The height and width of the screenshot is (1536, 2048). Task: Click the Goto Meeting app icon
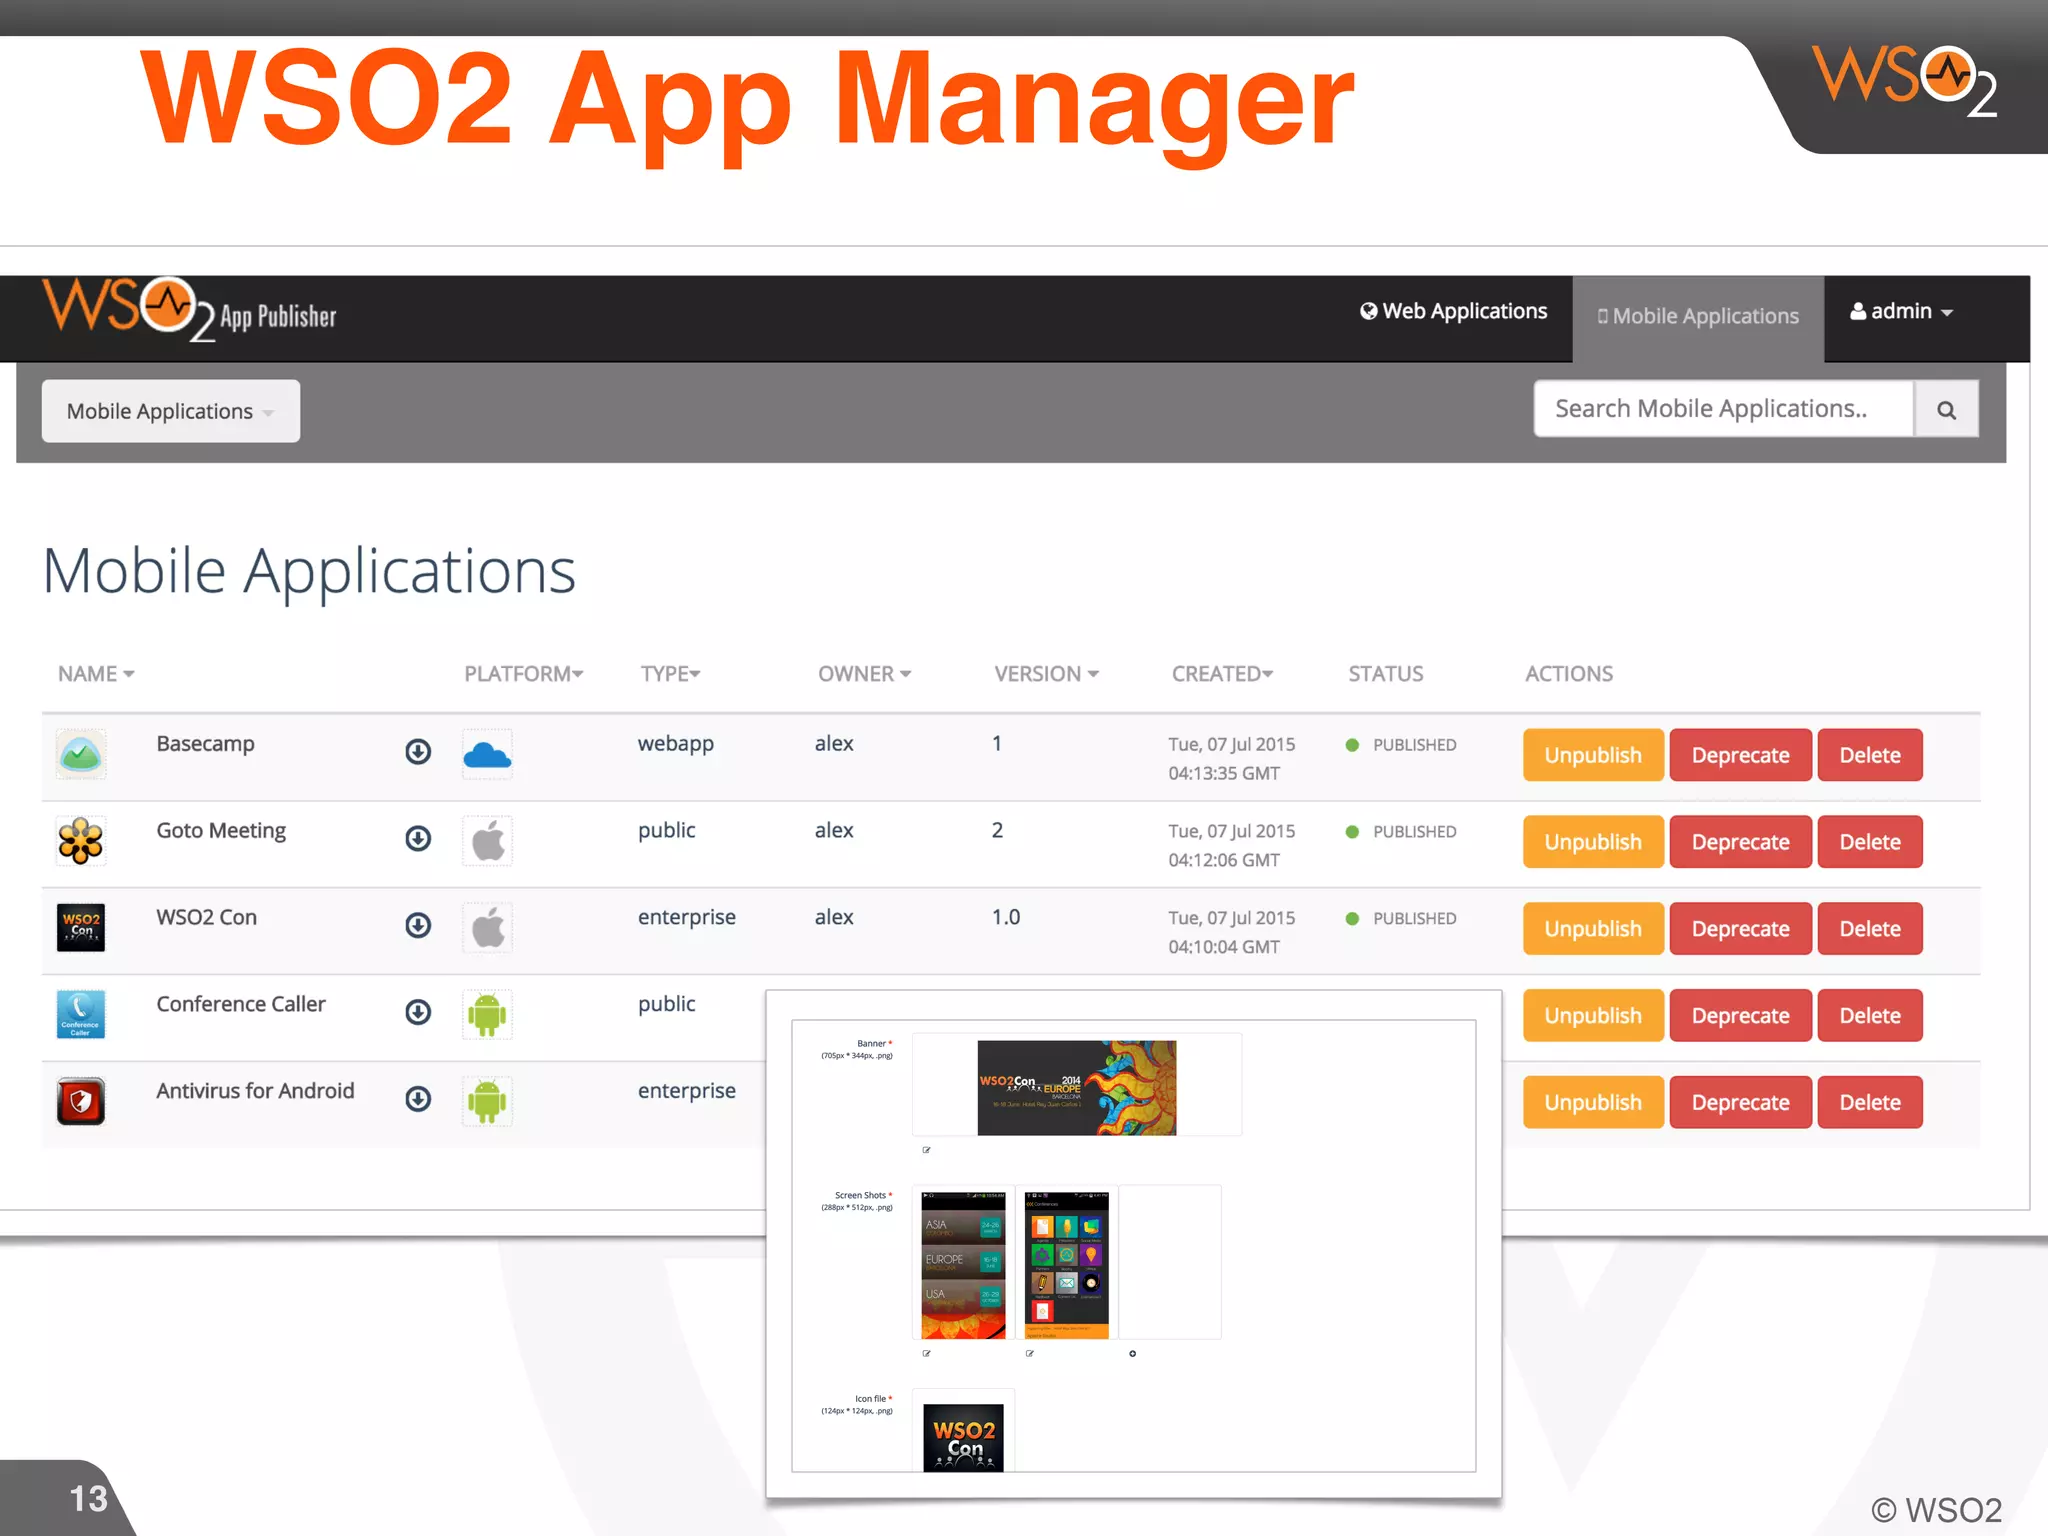81,841
